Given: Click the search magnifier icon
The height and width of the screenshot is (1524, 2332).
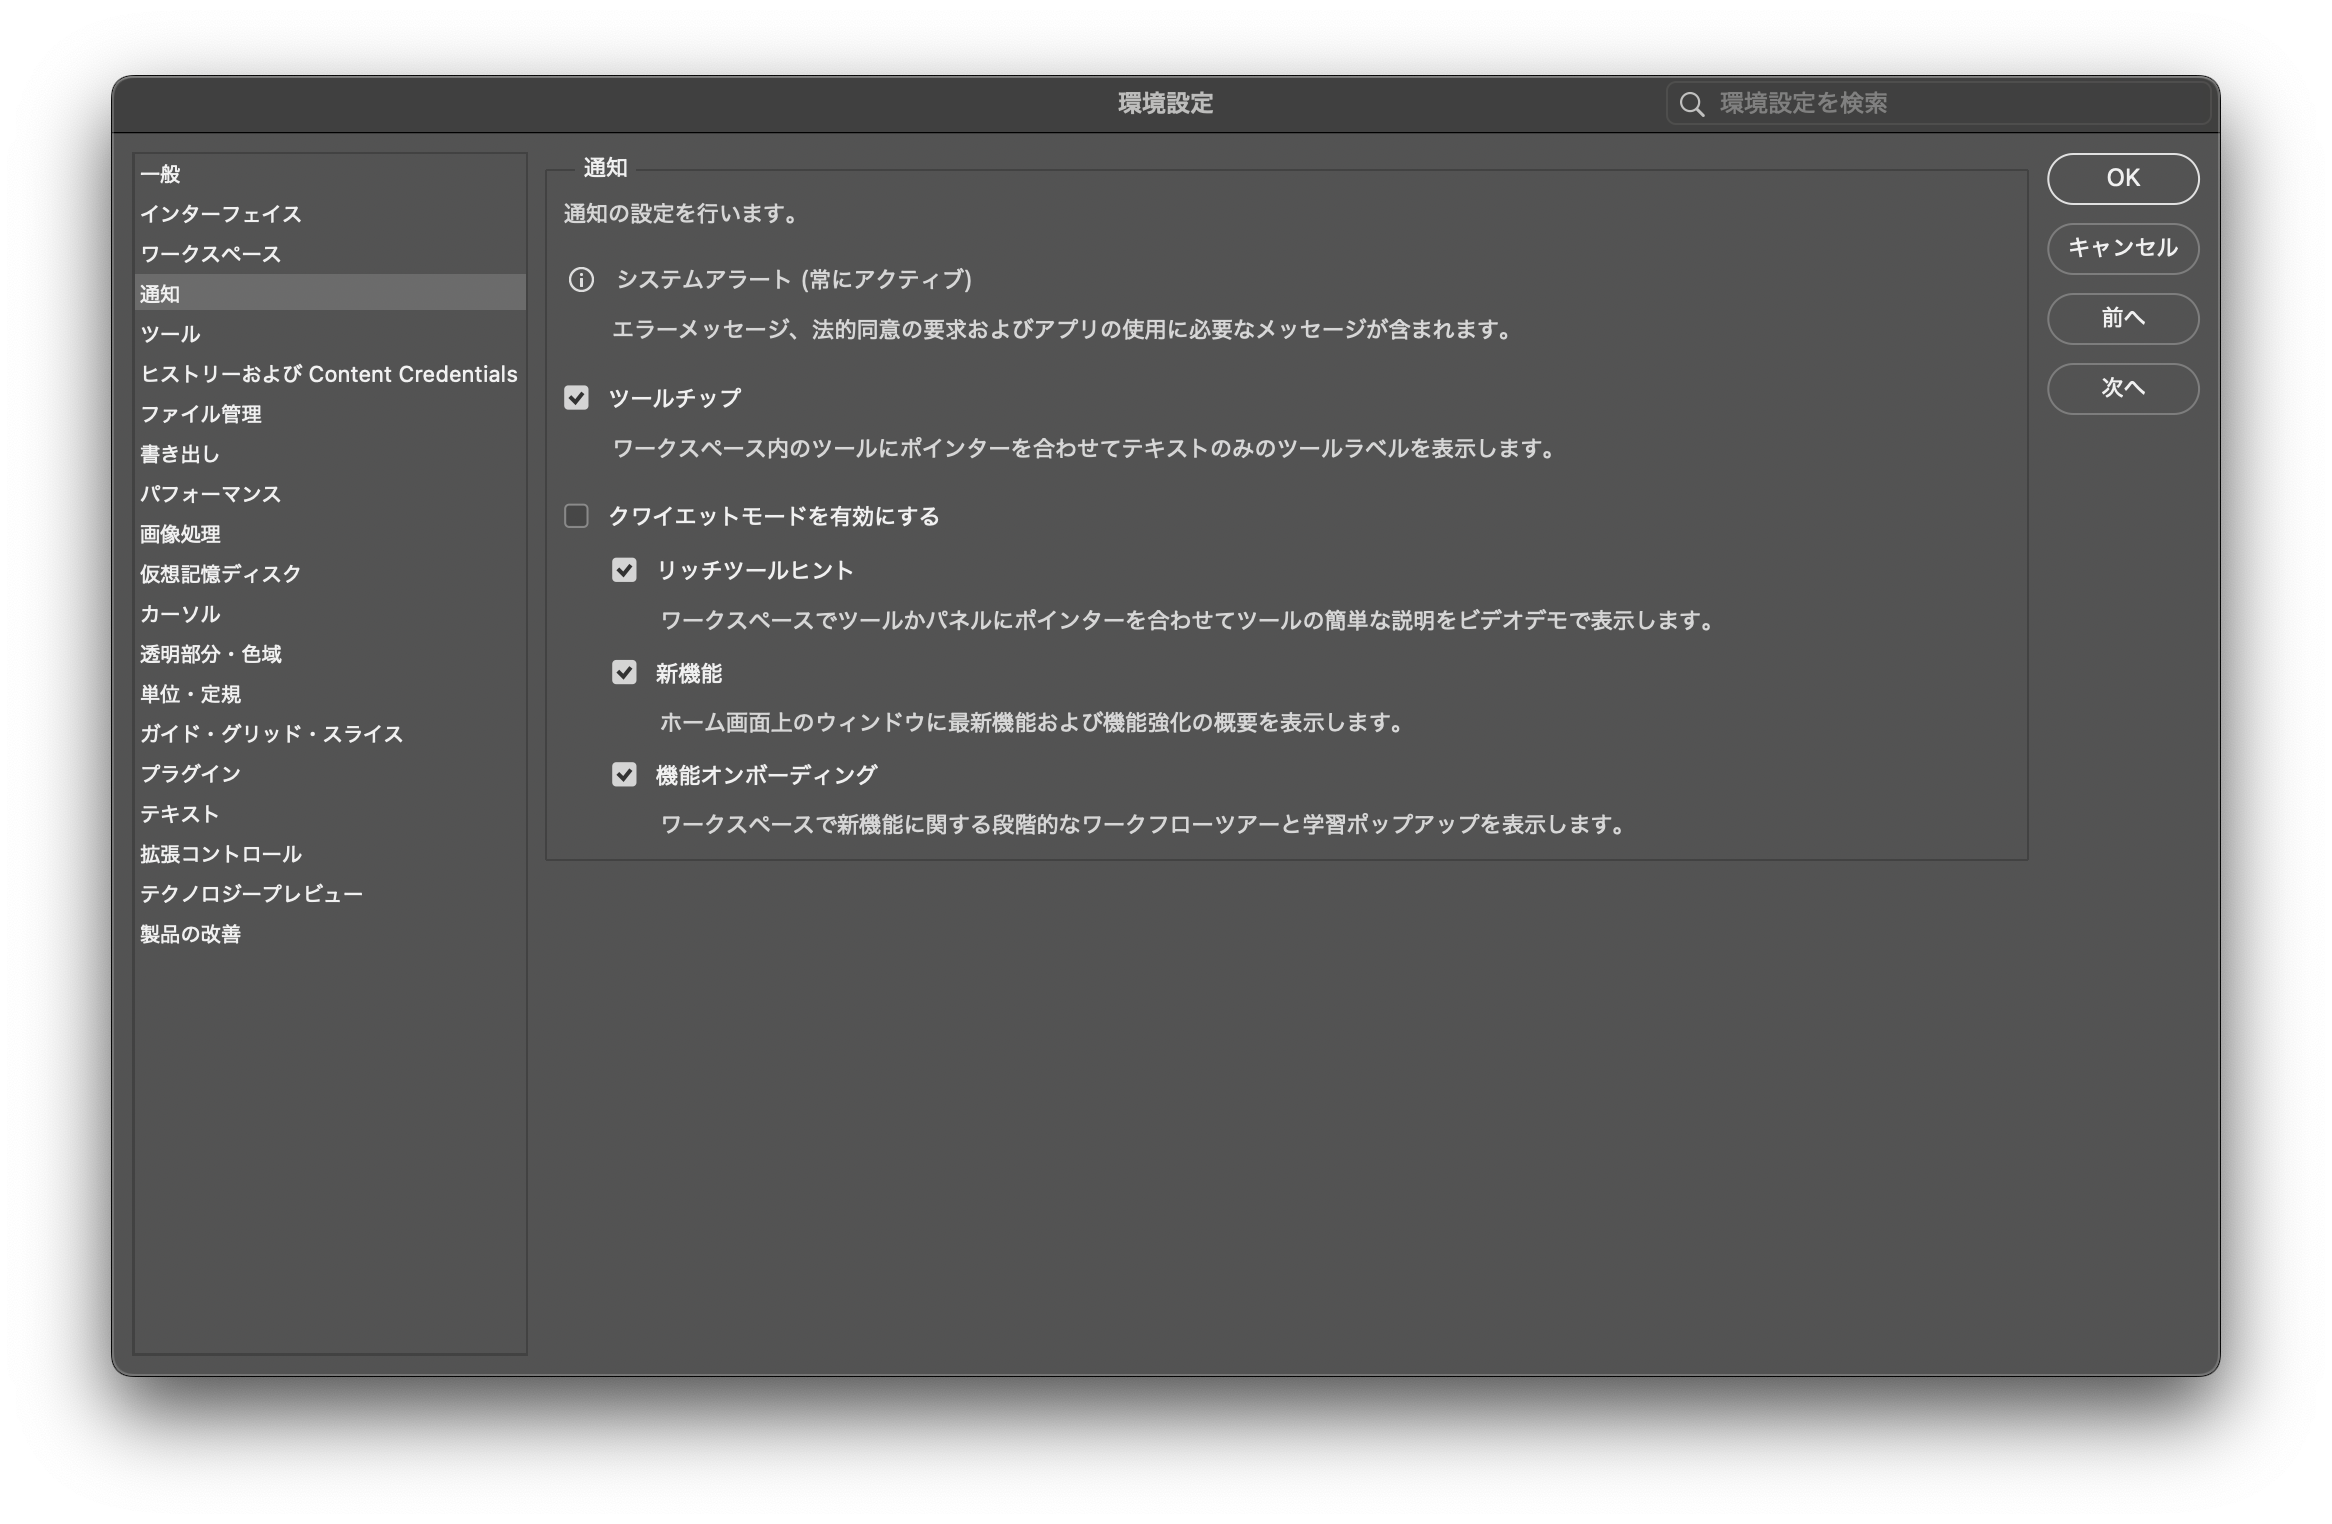Looking at the screenshot, I should point(1691,104).
